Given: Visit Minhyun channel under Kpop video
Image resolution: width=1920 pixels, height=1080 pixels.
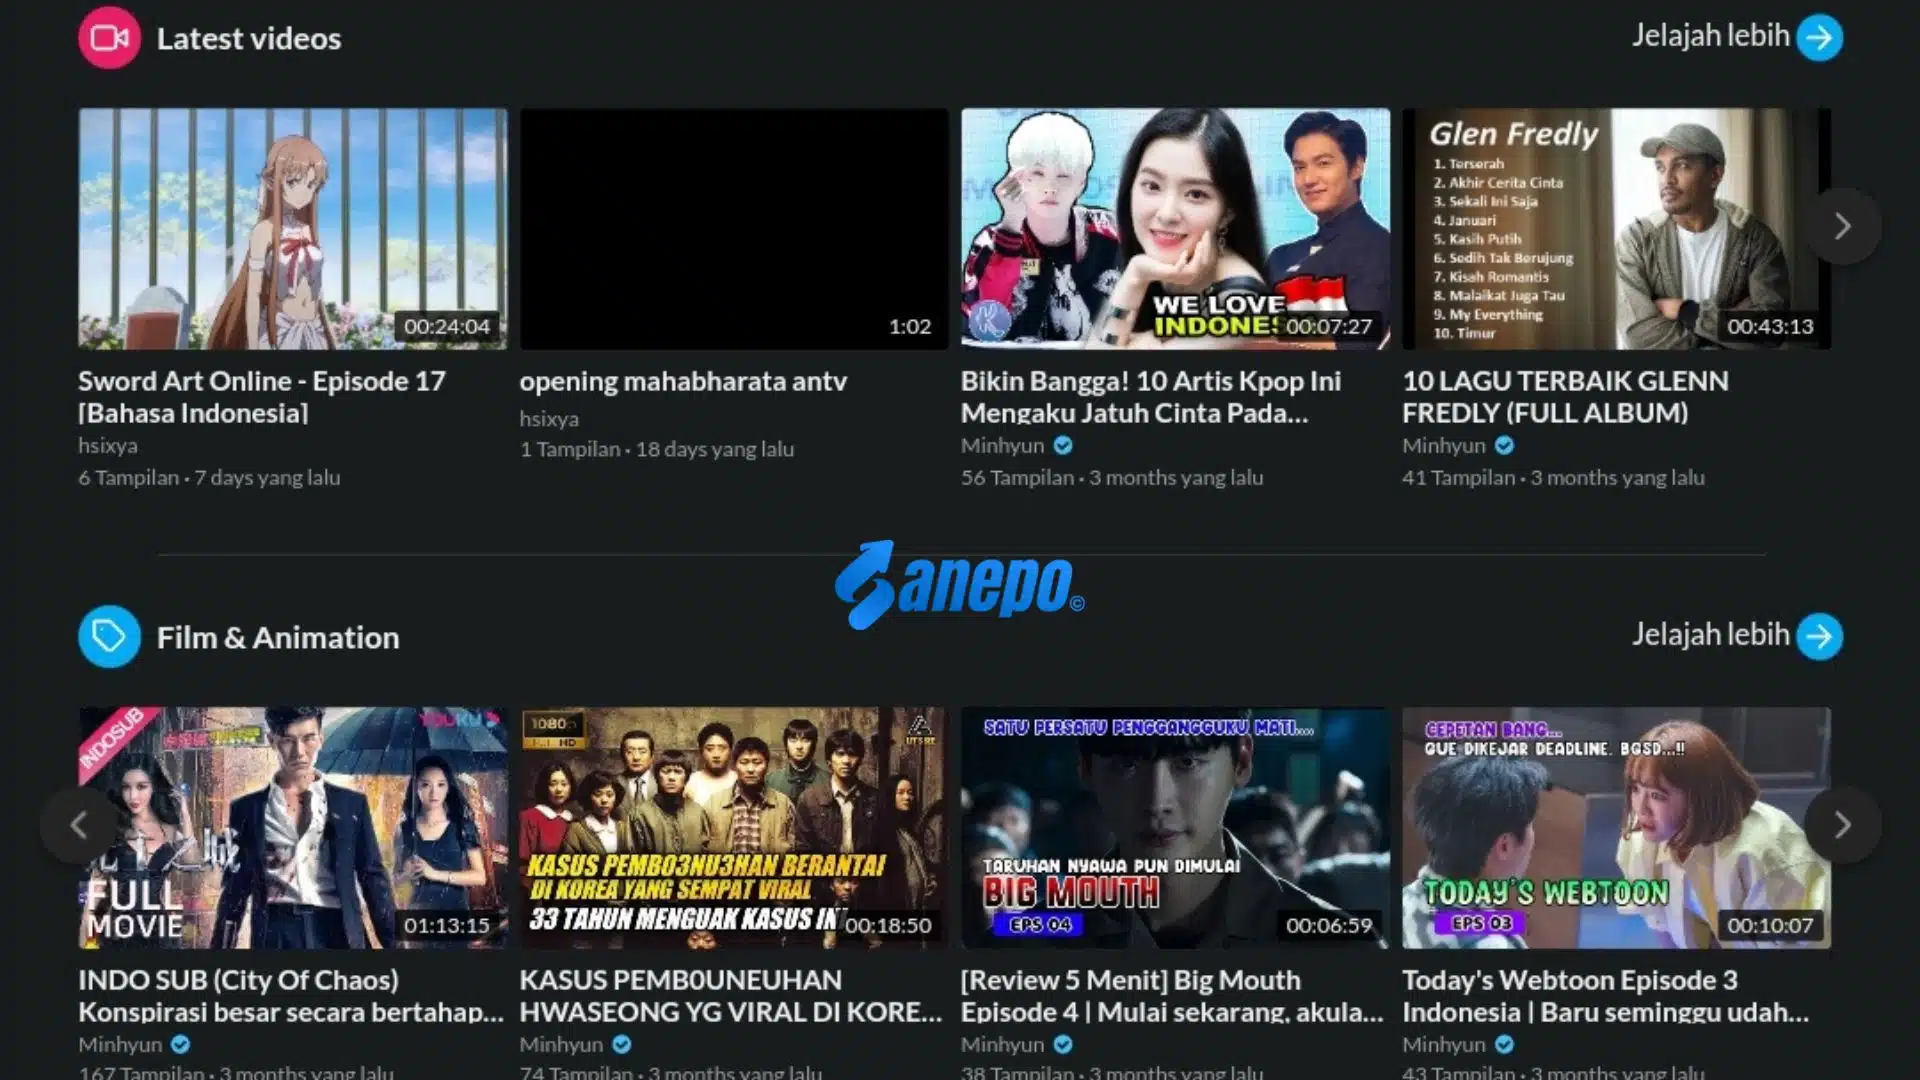Looking at the screenshot, I should point(1002,446).
